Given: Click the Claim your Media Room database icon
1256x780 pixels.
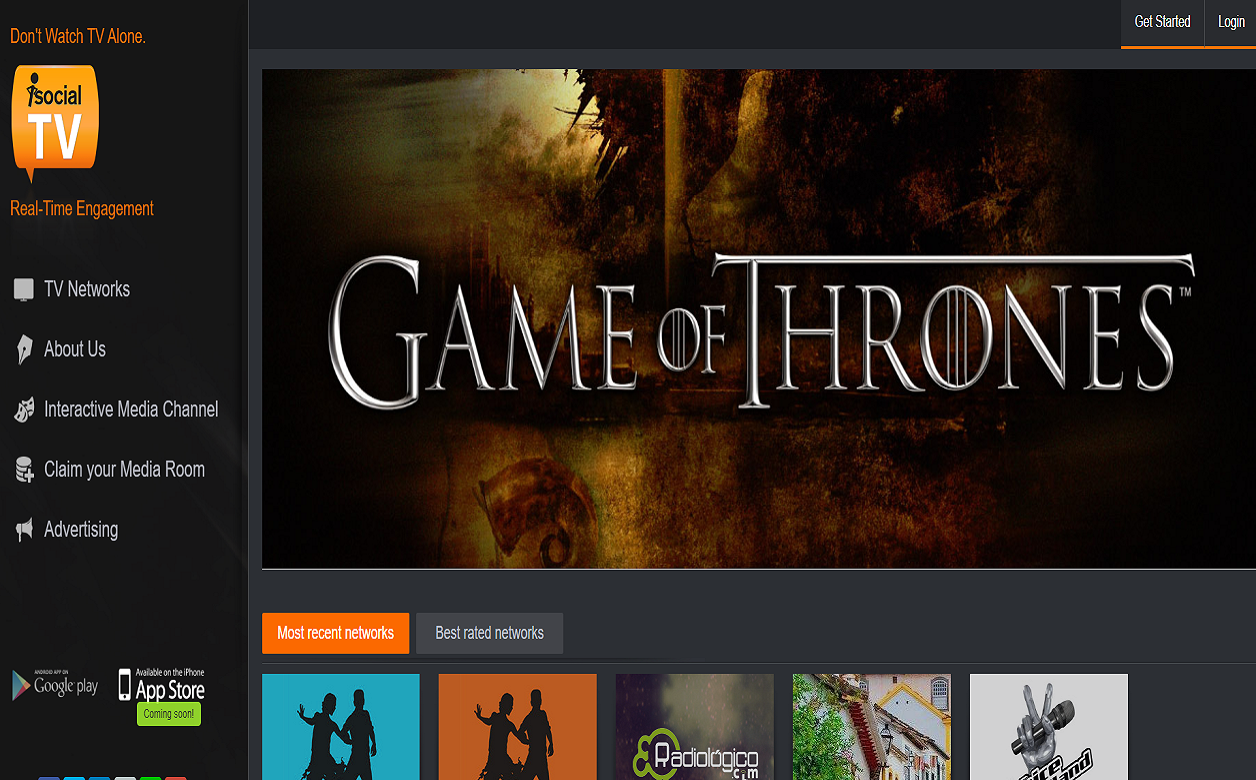Looking at the screenshot, I should (x=24, y=470).
